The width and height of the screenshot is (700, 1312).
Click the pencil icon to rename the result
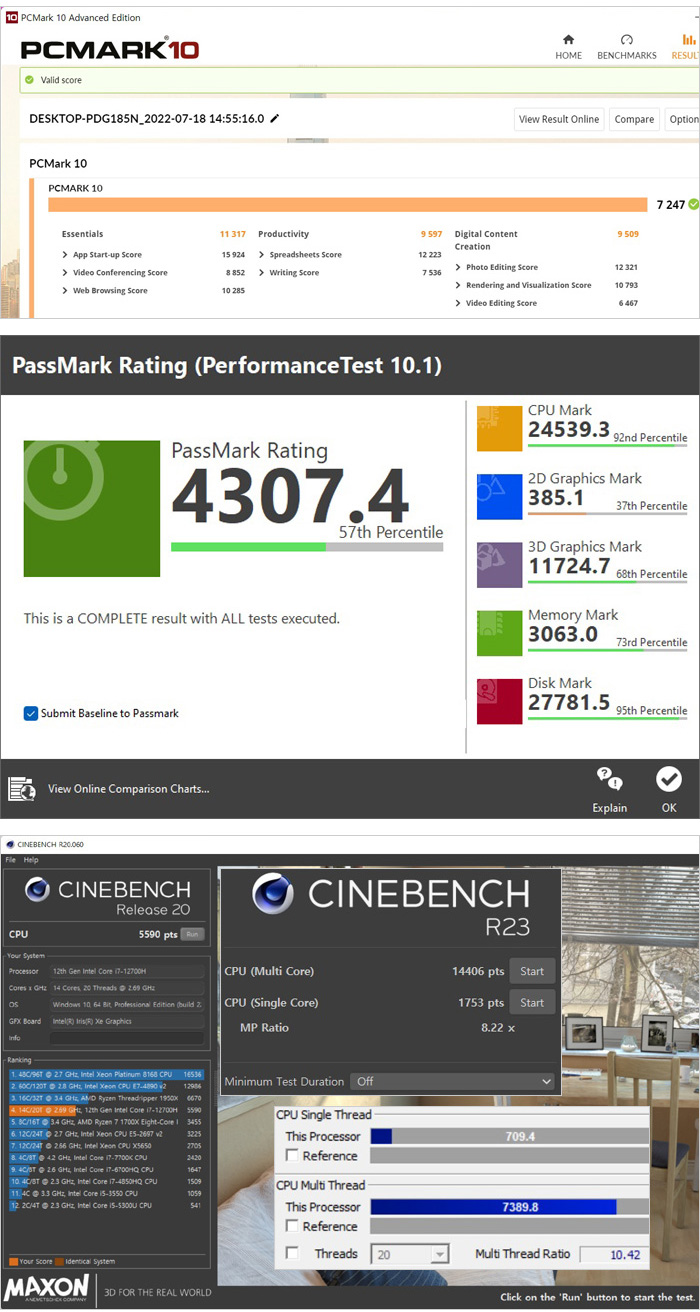coord(275,119)
